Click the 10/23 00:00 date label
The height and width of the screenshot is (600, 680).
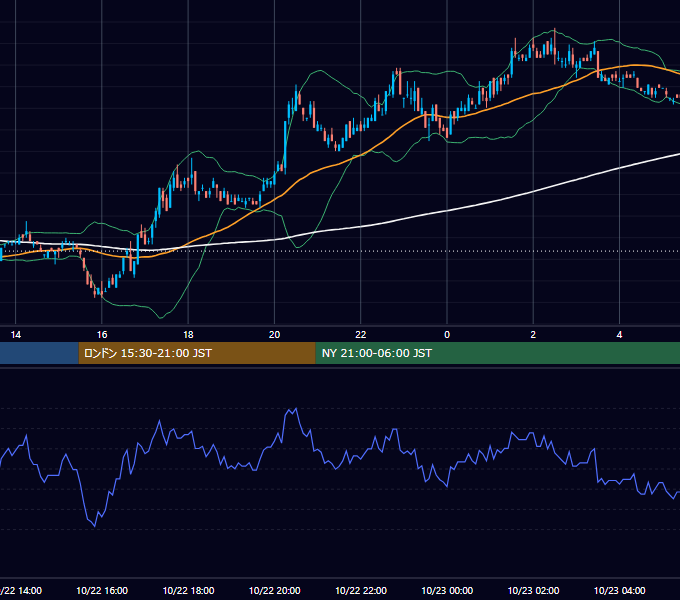[447, 590]
